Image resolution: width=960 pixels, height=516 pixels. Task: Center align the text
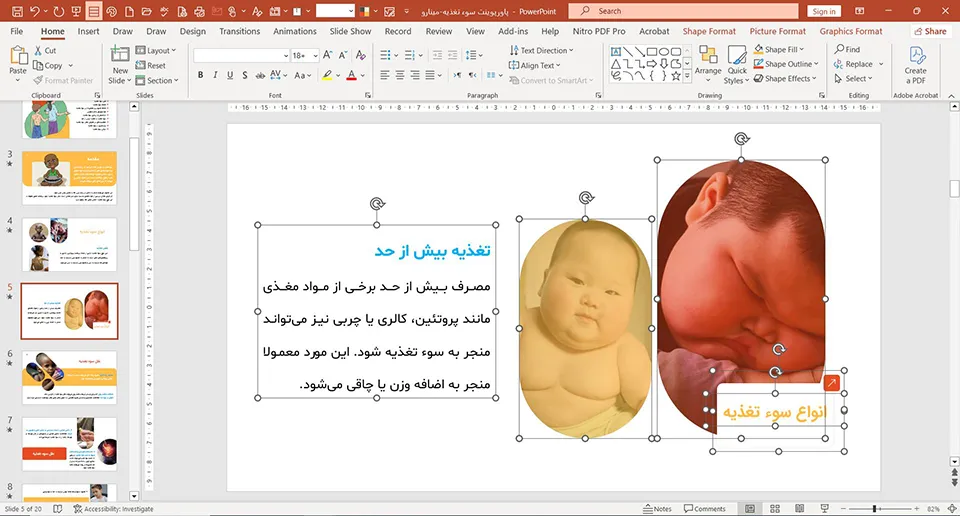point(400,75)
